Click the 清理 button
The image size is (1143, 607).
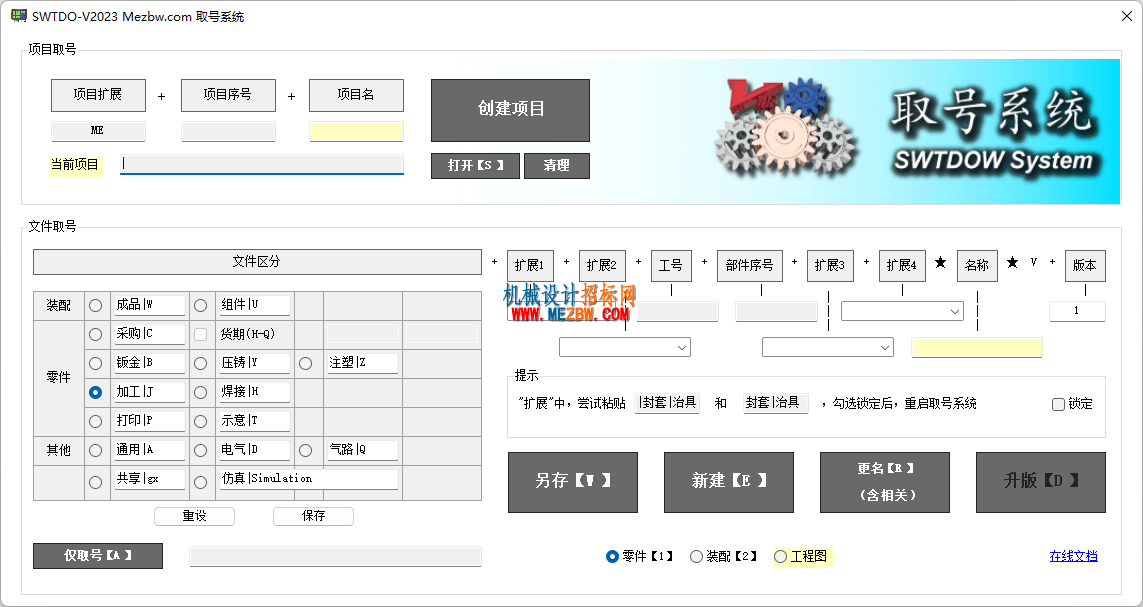(557, 165)
